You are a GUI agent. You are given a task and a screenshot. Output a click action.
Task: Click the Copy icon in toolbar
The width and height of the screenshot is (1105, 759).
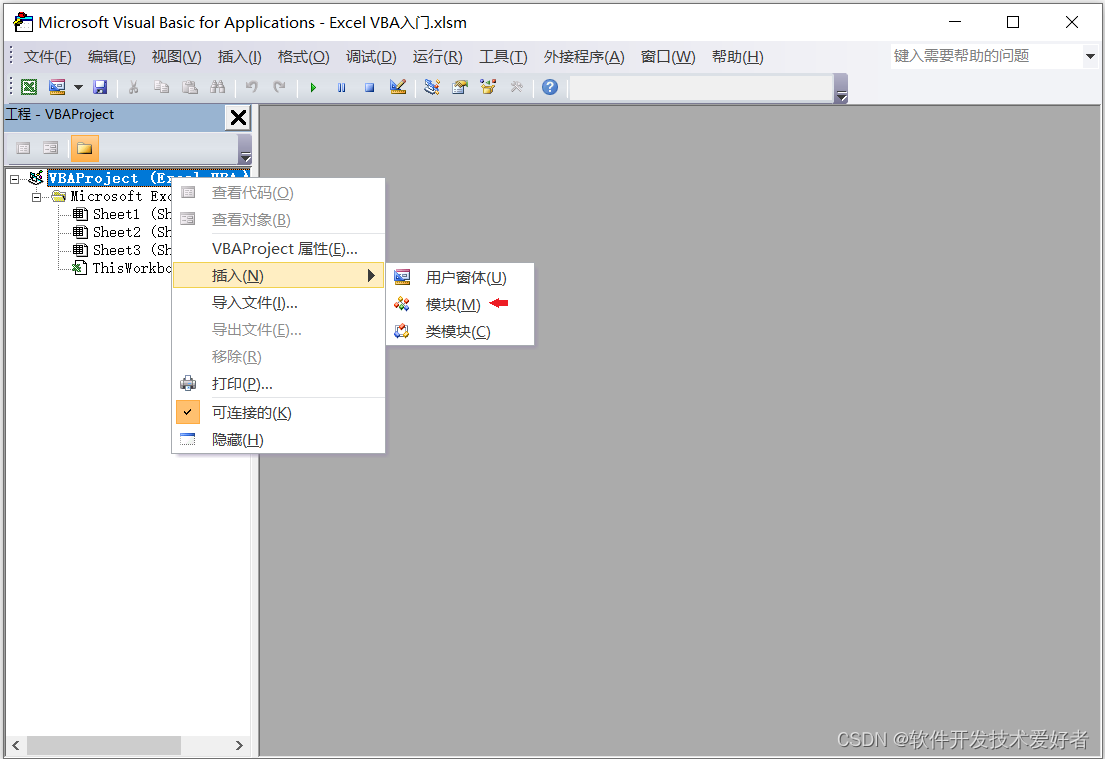click(161, 87)
